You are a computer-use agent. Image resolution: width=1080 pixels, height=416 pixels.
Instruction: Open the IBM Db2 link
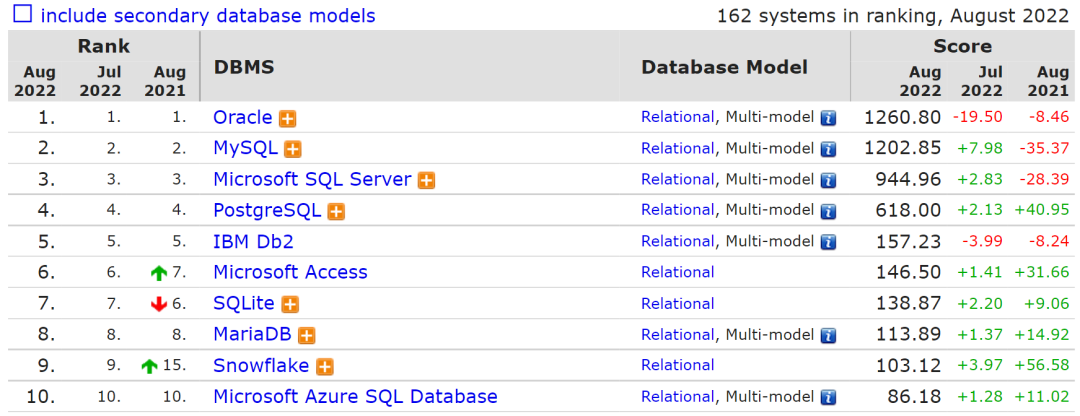click(253, 241)
